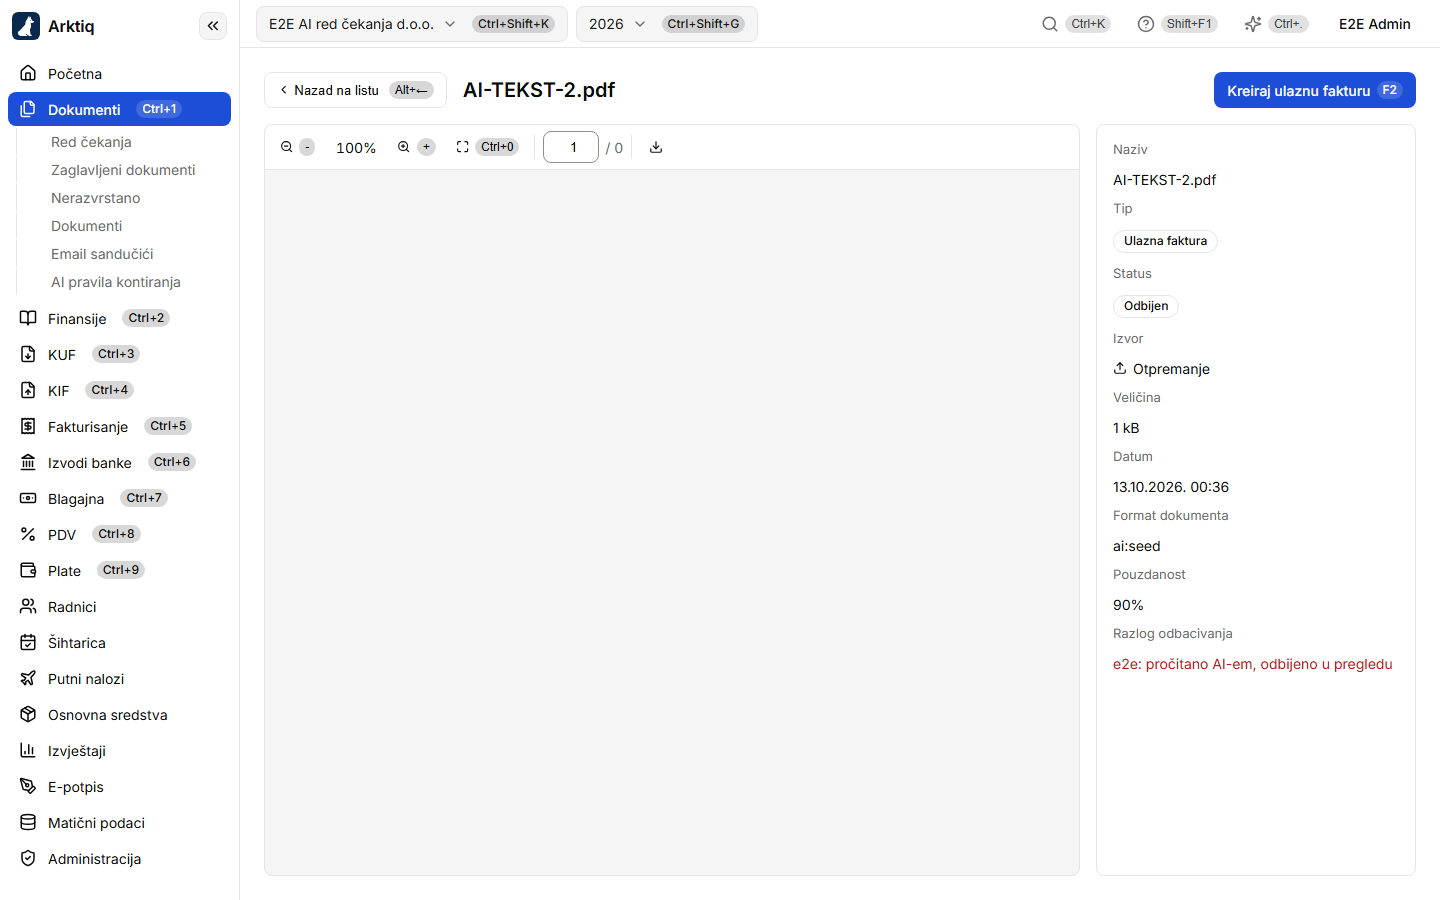Click Kreiraj ulaznu fakturu button
Screen dimensions: 1440x900
[1314, 90]
